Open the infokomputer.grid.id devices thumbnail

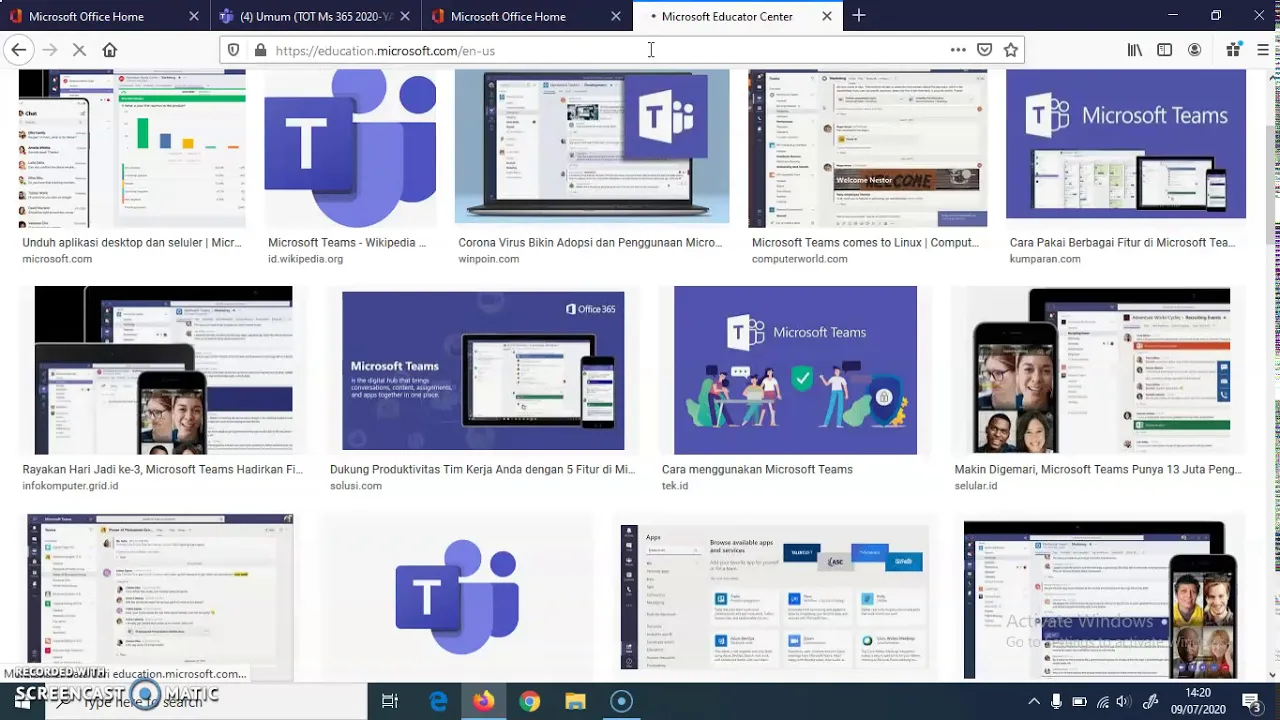coord(164,370)
